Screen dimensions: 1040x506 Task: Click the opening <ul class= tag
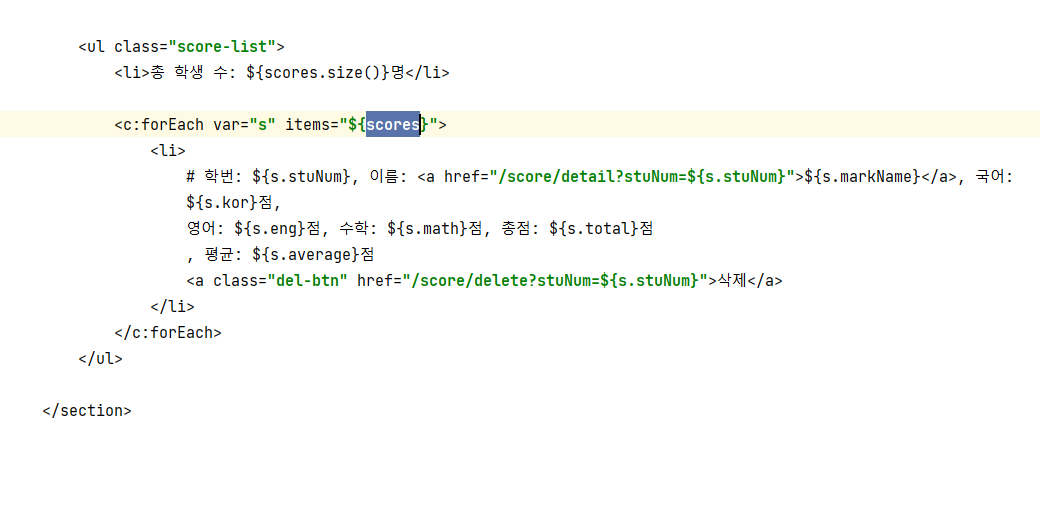(123, 46)
